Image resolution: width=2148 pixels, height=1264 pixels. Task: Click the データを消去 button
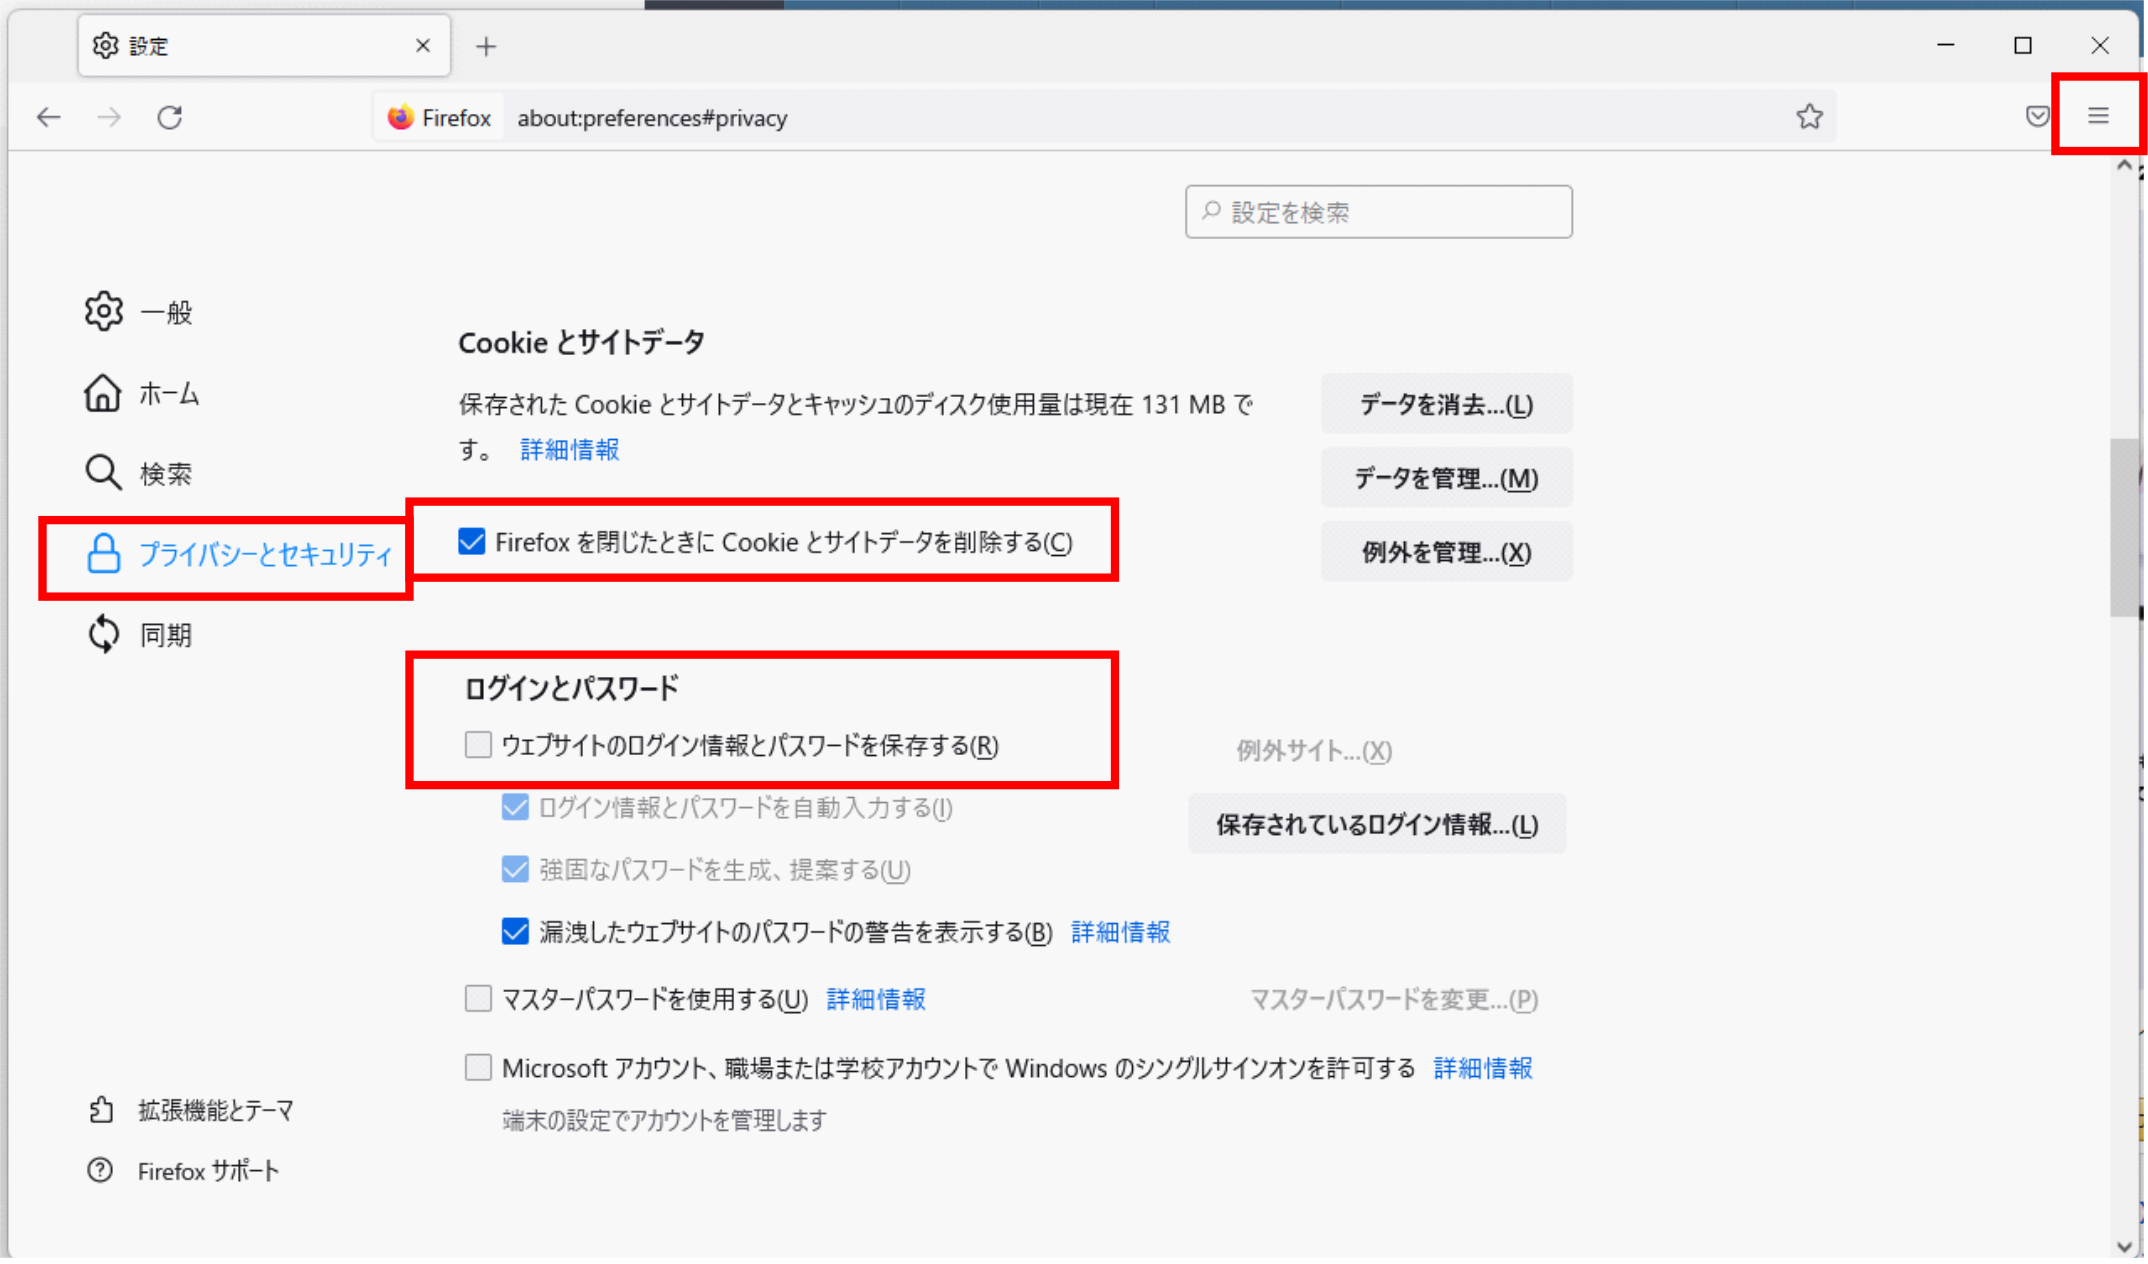pos(1445,404)
